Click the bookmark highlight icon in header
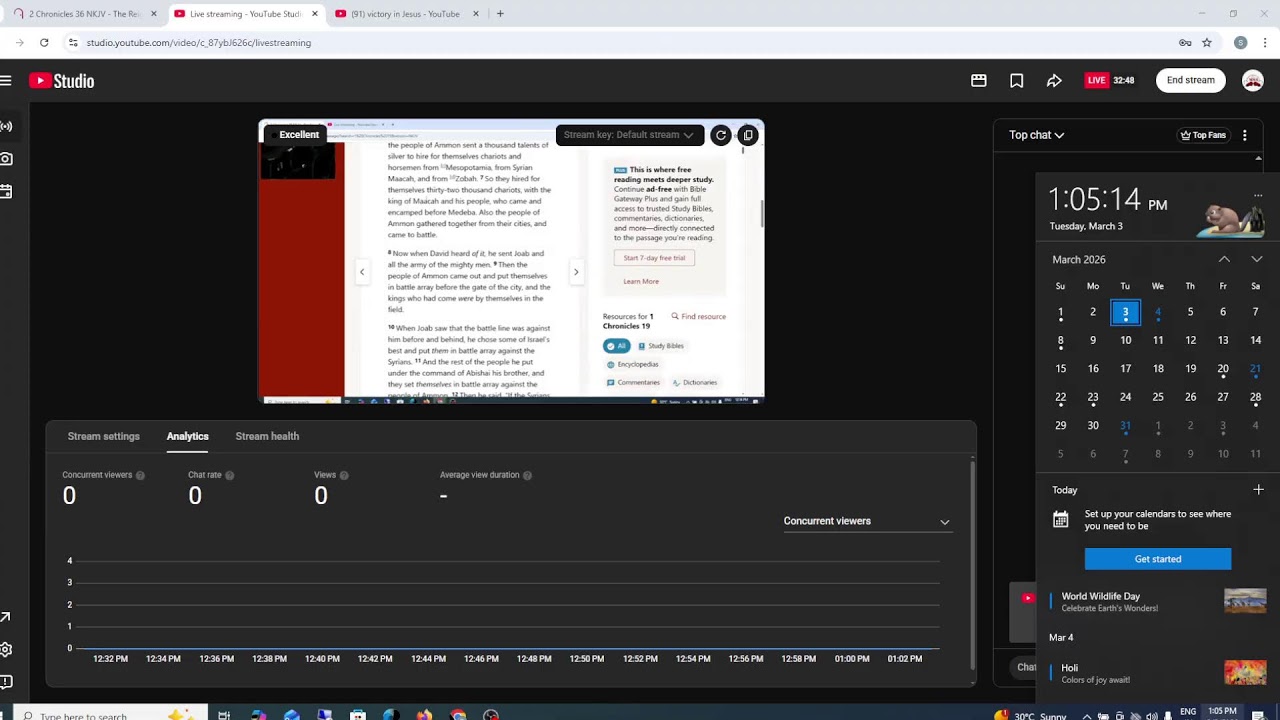Screen dimensions: 1280x720 point(1016,81)
